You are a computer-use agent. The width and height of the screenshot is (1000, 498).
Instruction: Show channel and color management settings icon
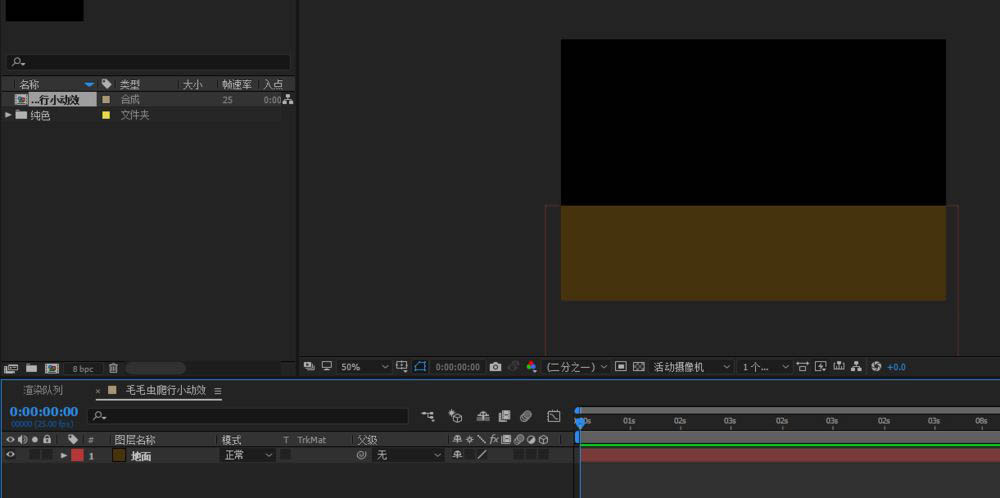(531, 367)
